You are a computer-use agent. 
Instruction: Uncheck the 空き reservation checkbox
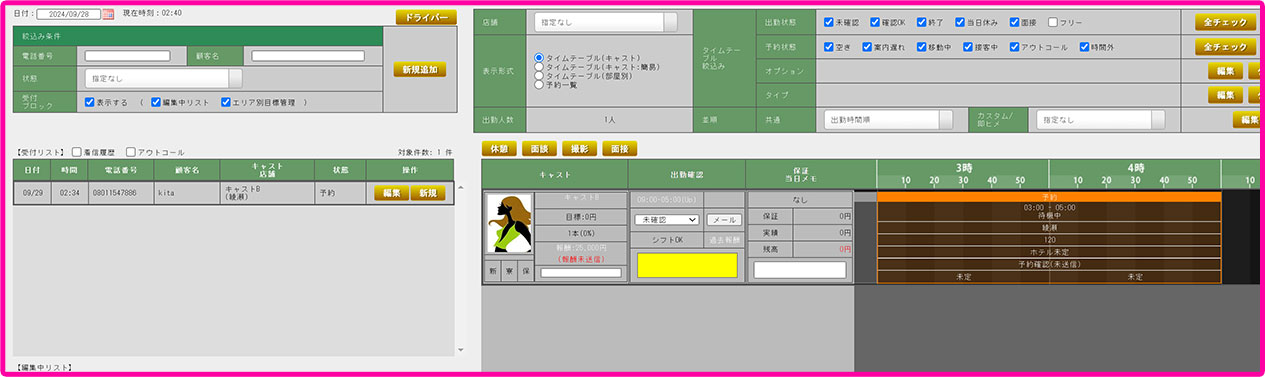(x=828, y=46)
